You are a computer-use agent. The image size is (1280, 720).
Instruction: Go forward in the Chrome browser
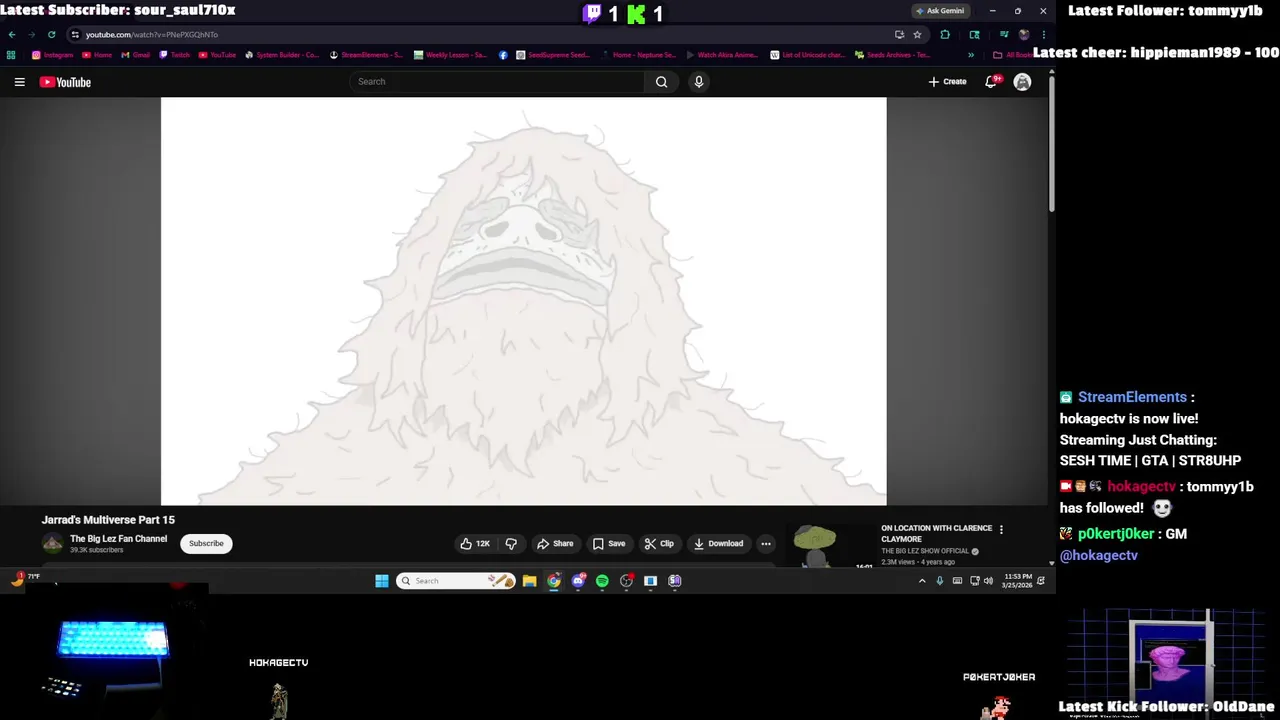point(31,34)
